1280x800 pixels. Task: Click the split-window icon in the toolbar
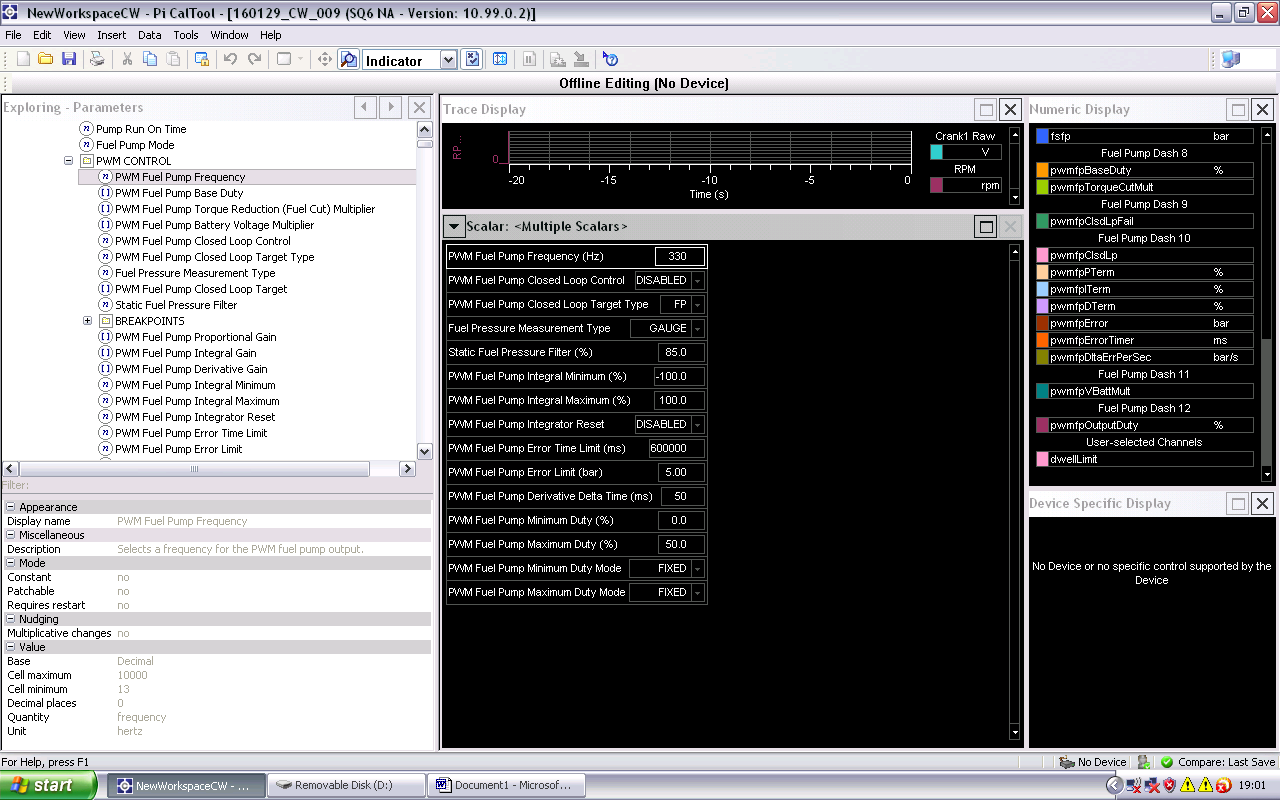[500, 59]
